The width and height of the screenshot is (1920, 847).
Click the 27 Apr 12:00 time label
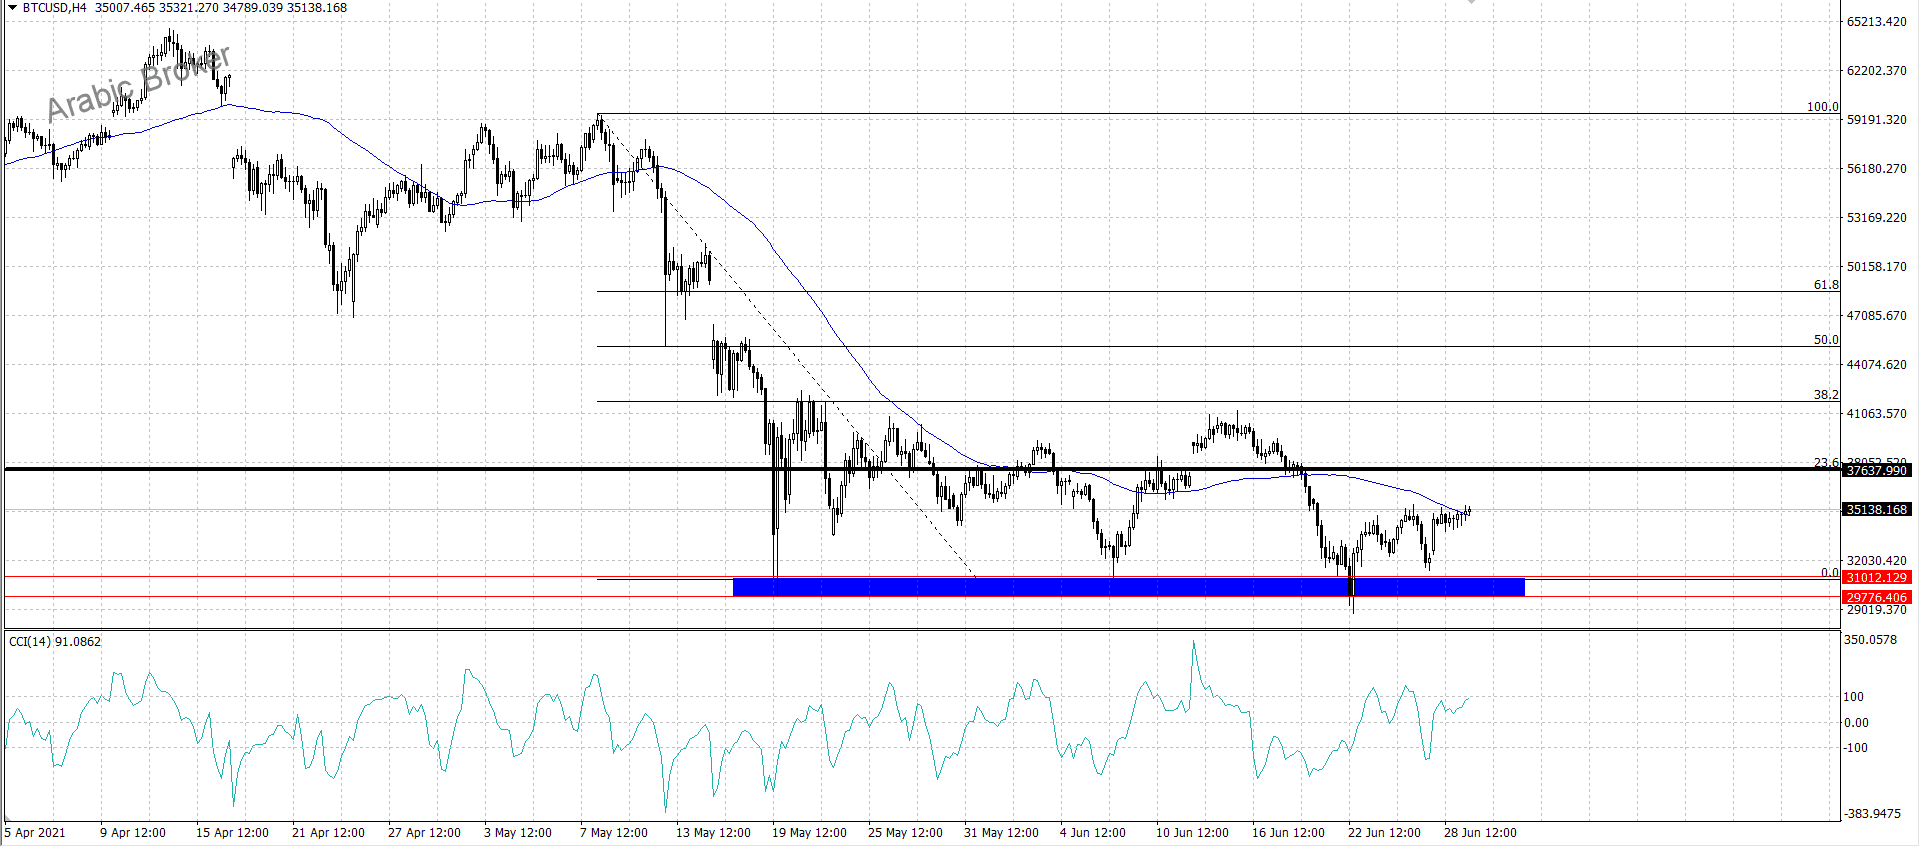click(424, 832)
